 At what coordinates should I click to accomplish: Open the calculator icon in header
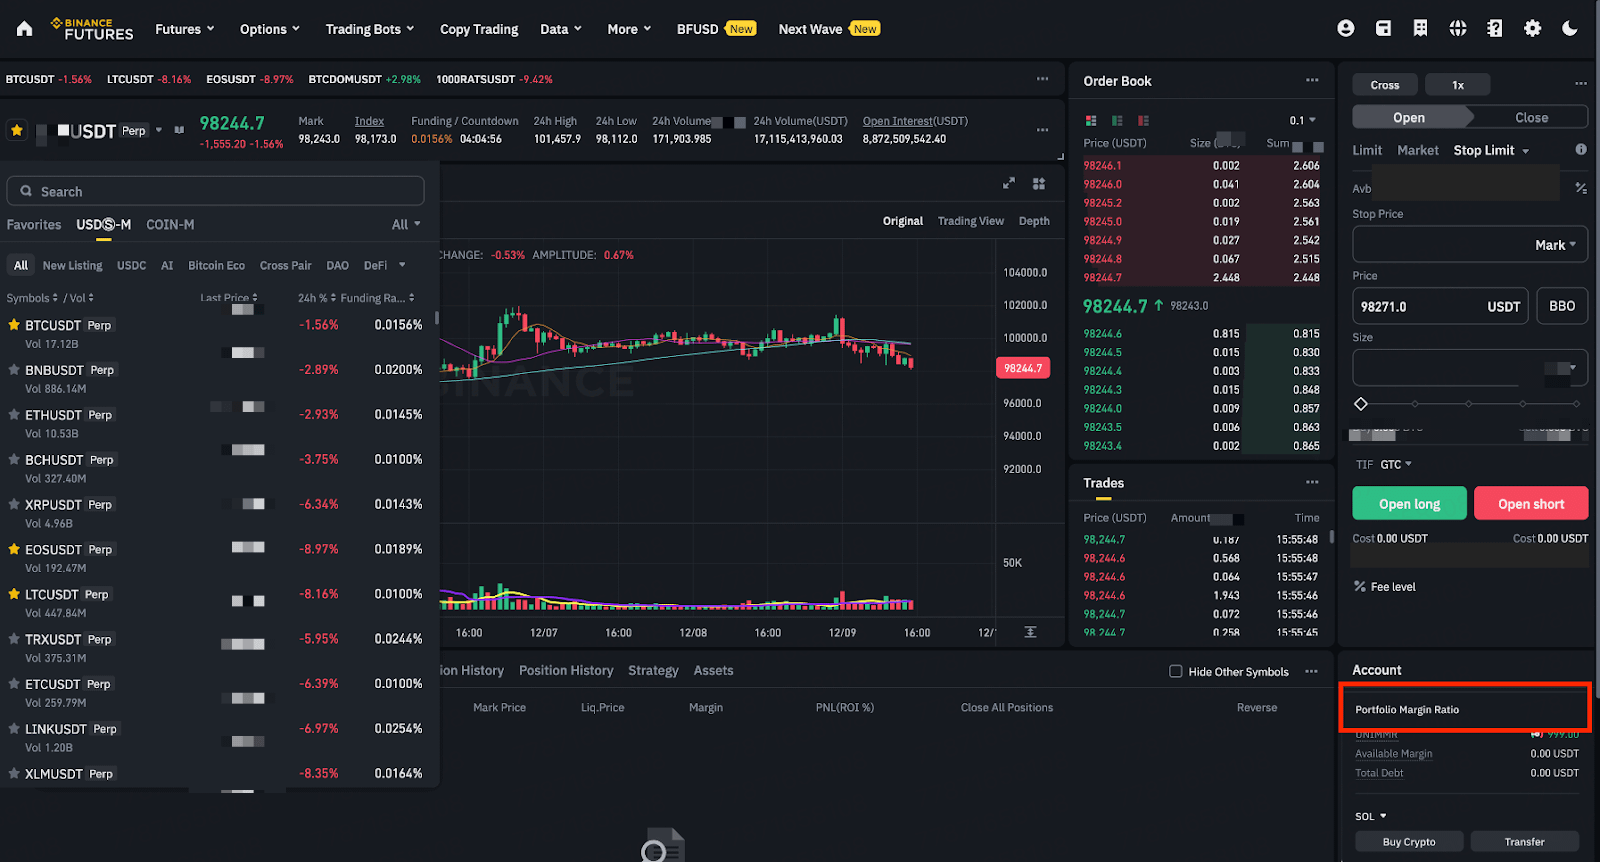[1495, 29]
